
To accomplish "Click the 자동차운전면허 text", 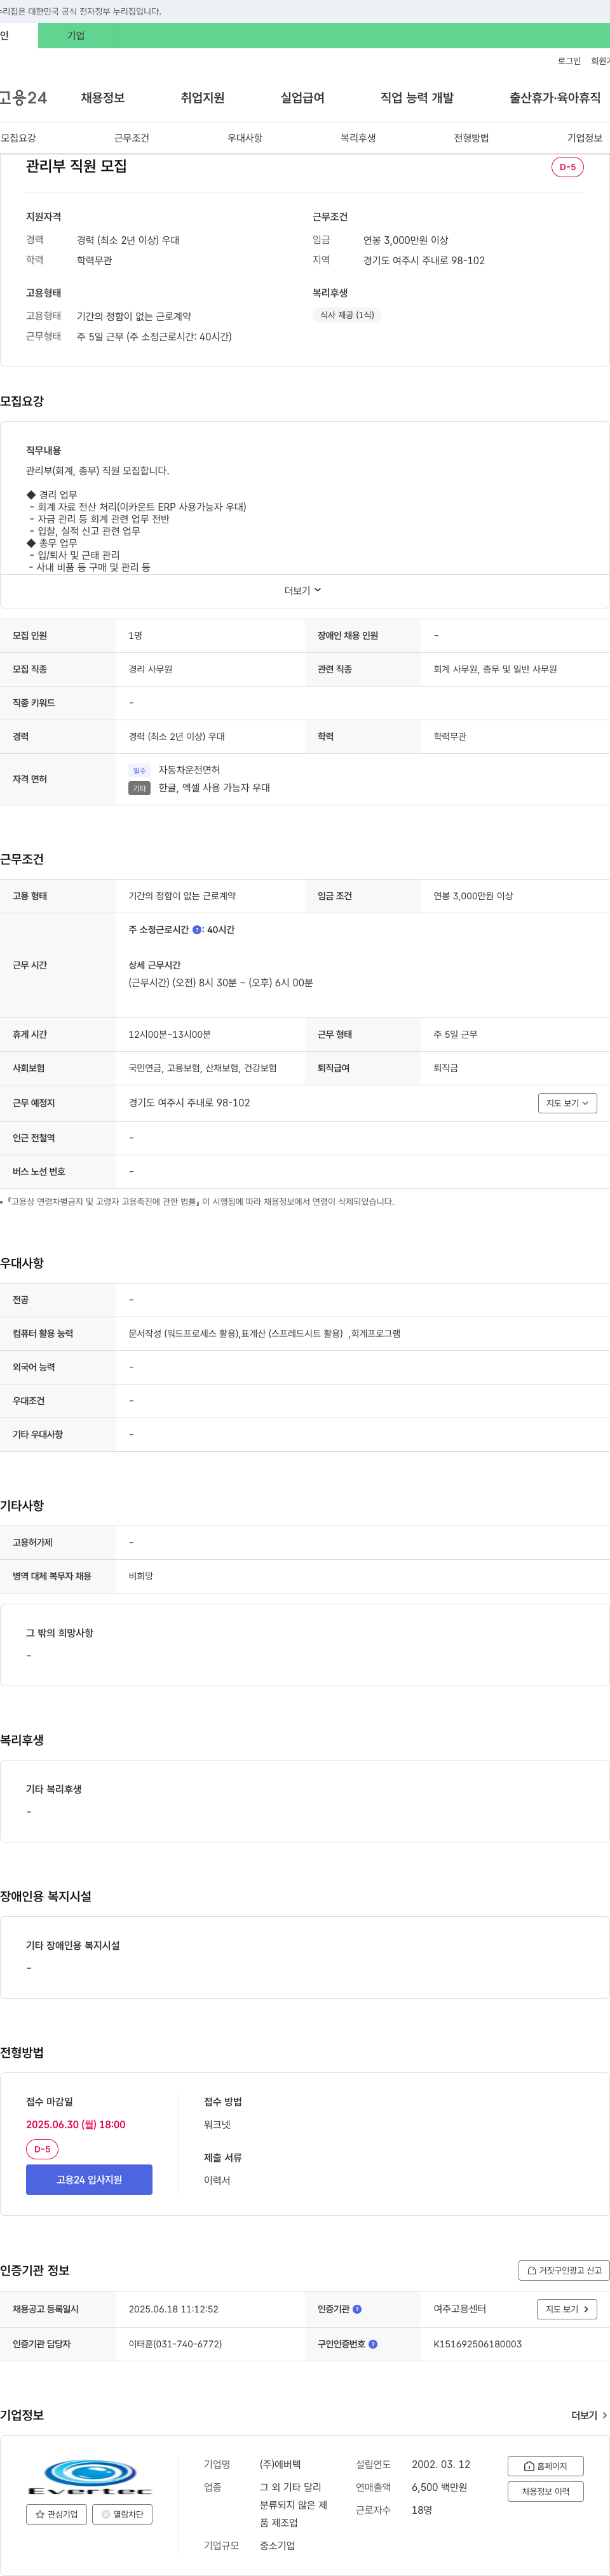I will pos(189,770).
